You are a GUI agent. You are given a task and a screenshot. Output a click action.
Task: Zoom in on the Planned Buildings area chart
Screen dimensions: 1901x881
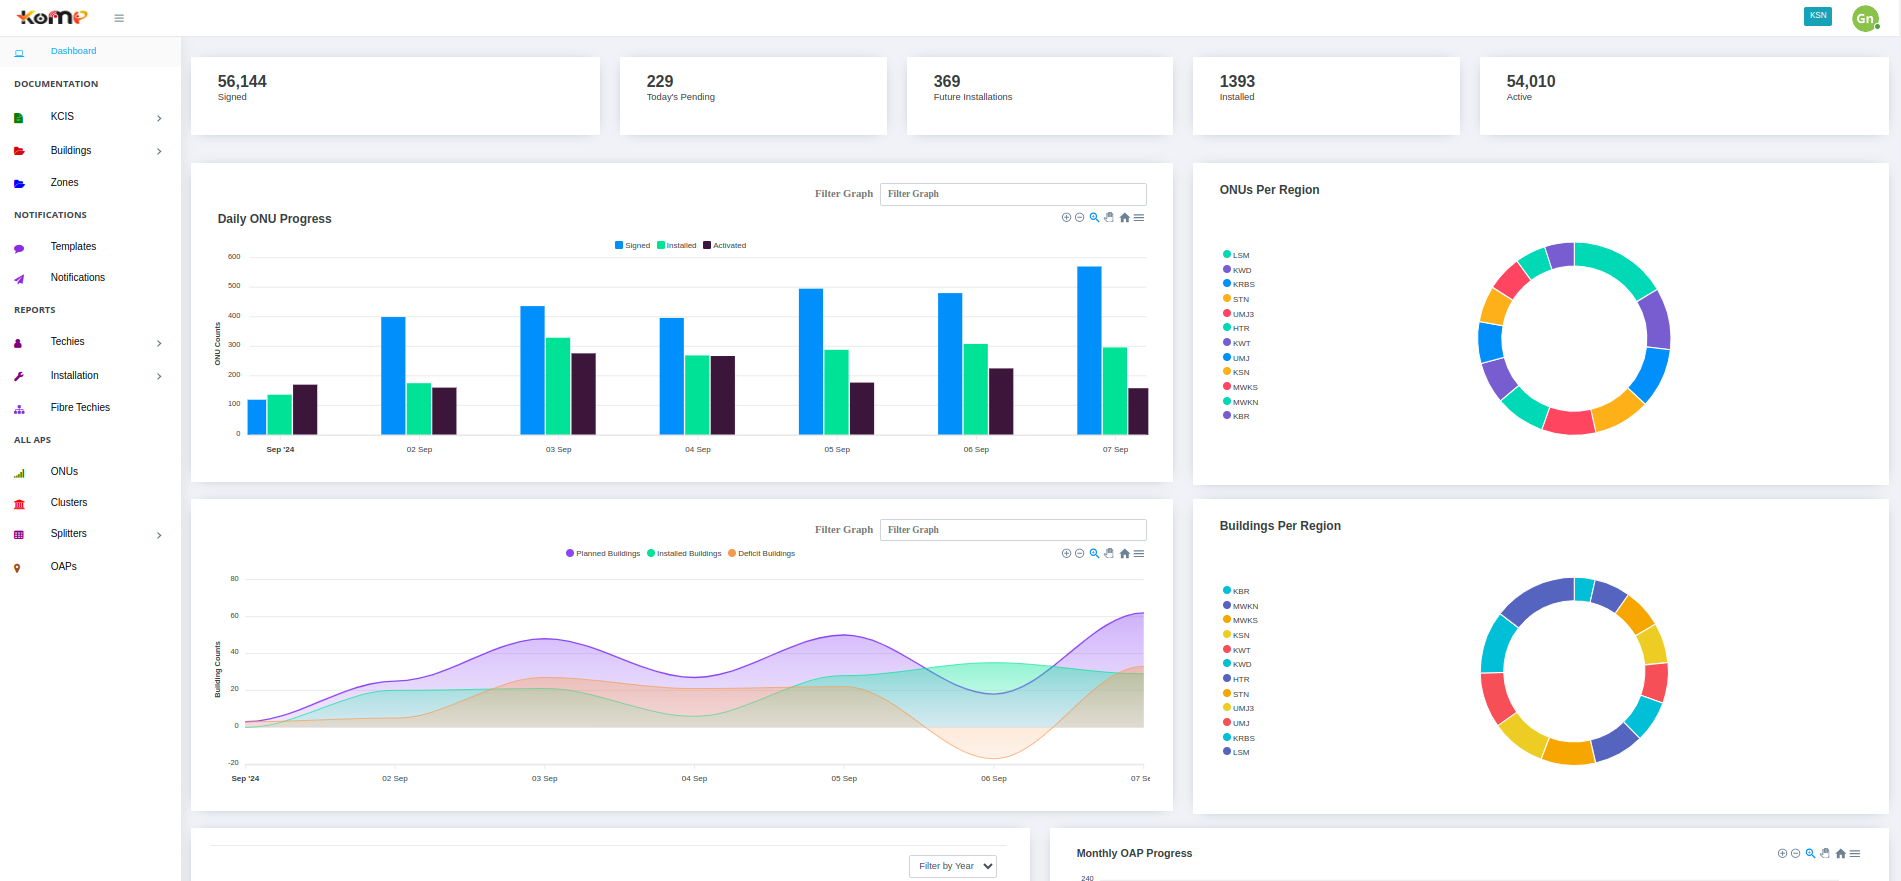coord(1066,553)
